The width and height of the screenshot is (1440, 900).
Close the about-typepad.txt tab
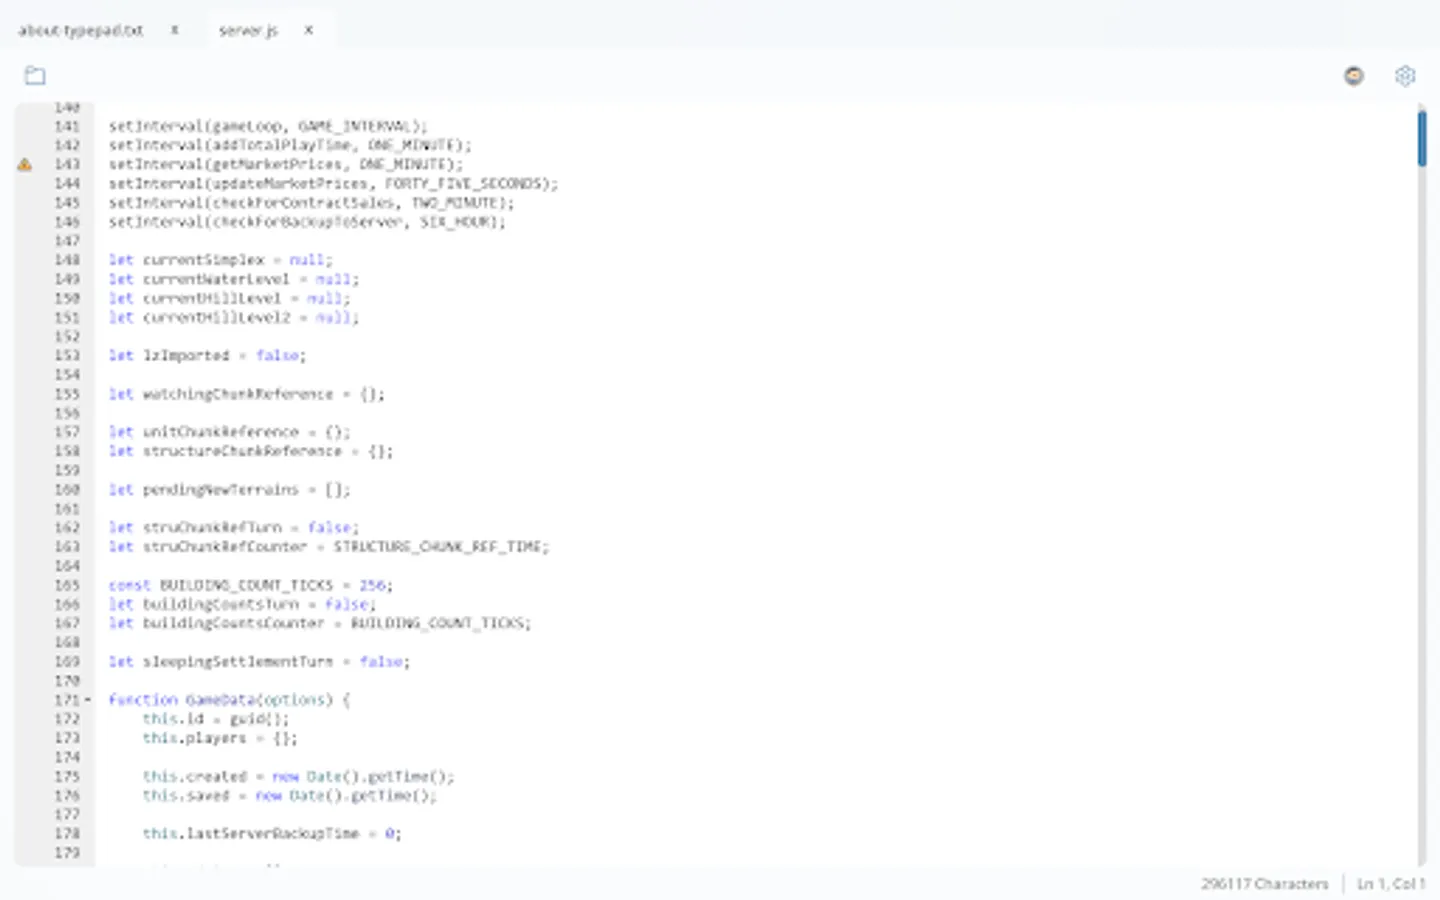[x=174, y=30]
